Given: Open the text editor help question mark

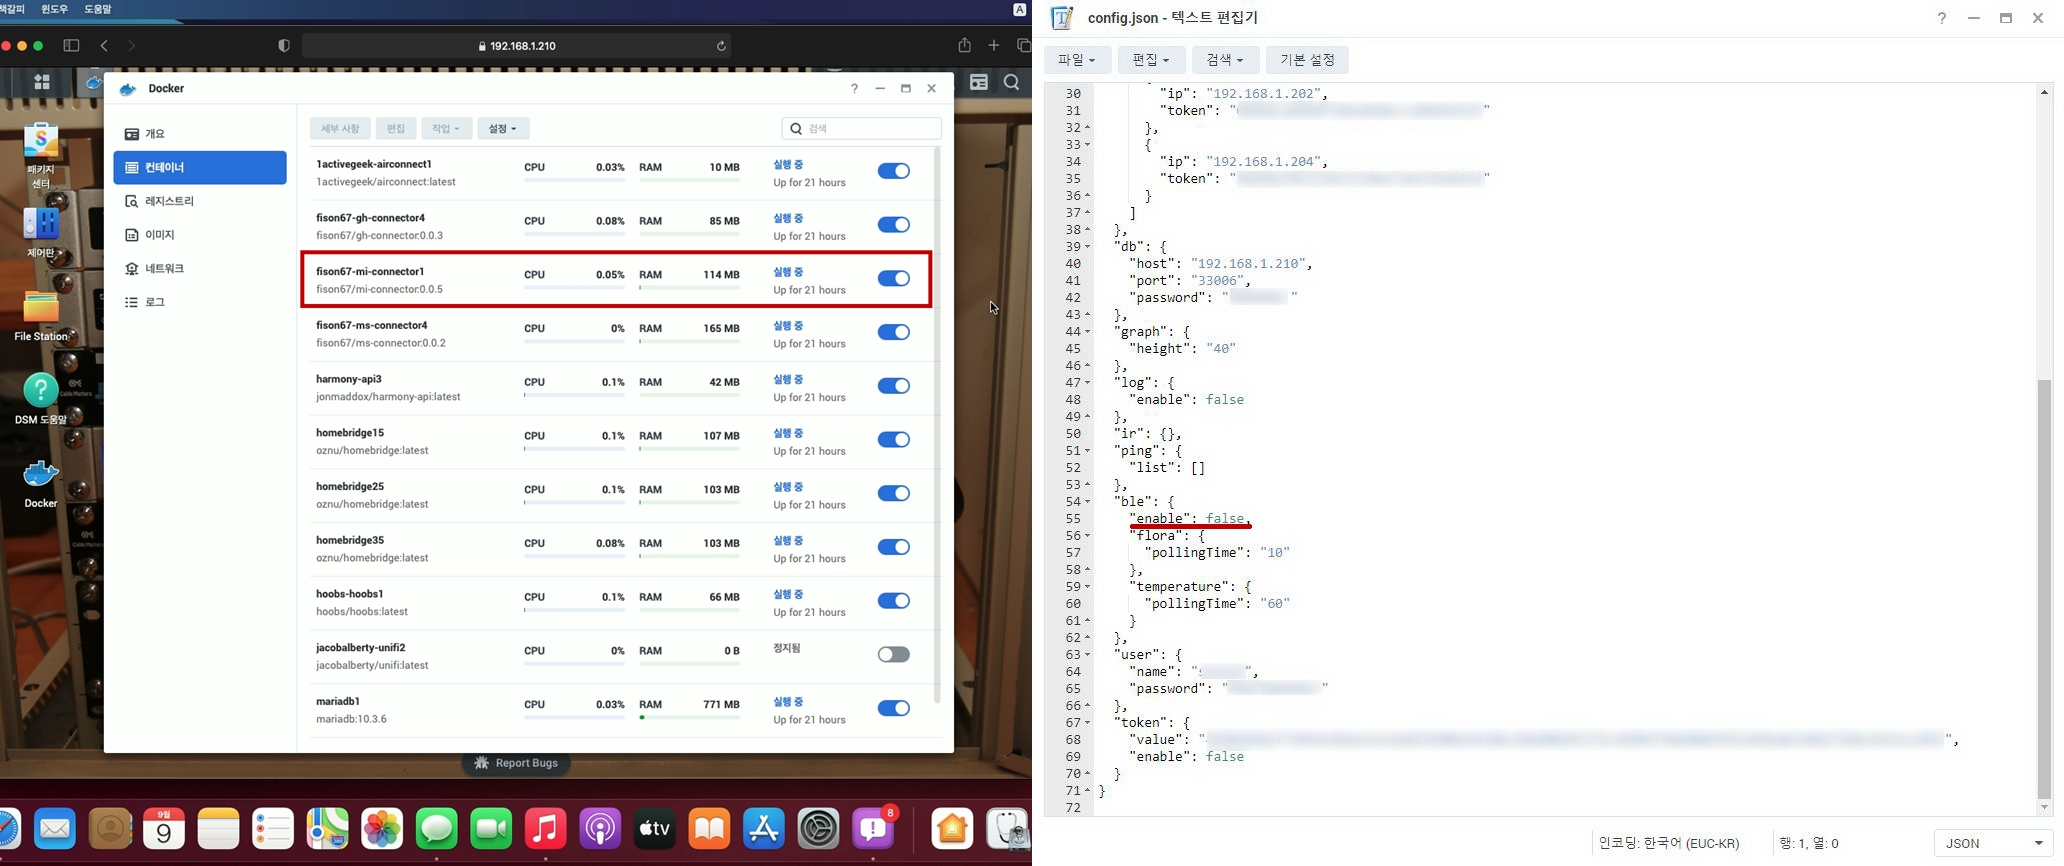Looking at the screenshot, I should 1942,18.
